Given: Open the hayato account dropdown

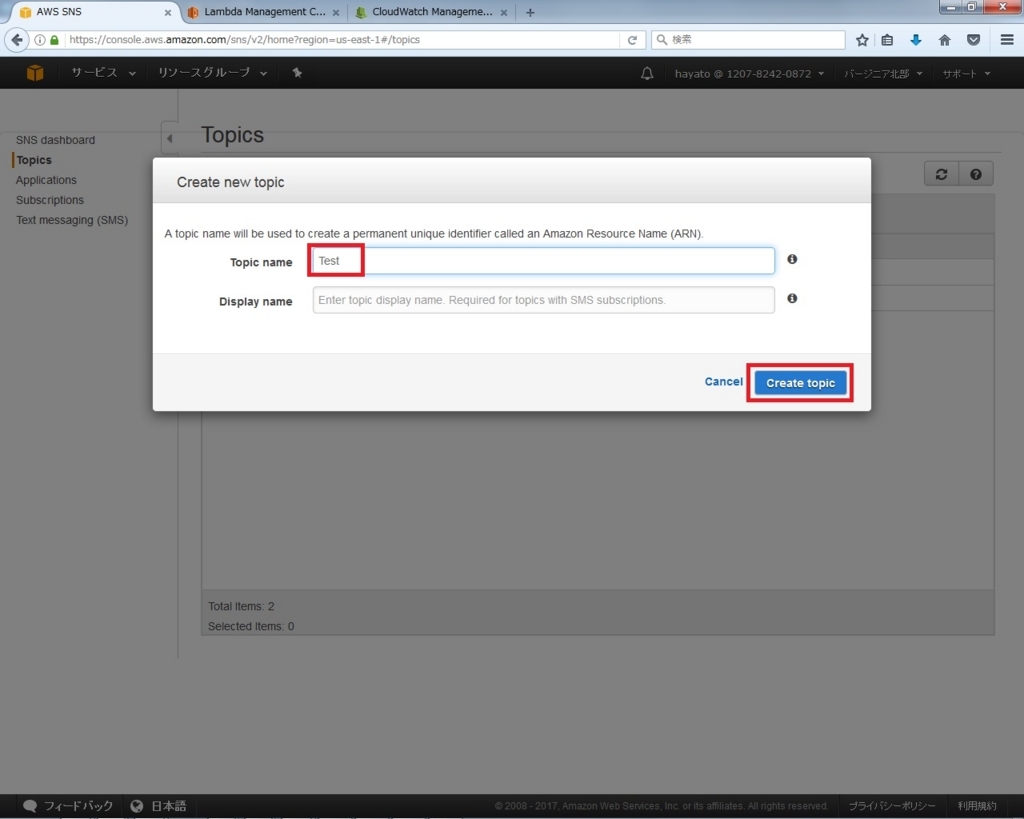Looking at the screenshot, I should pos(749,74).
